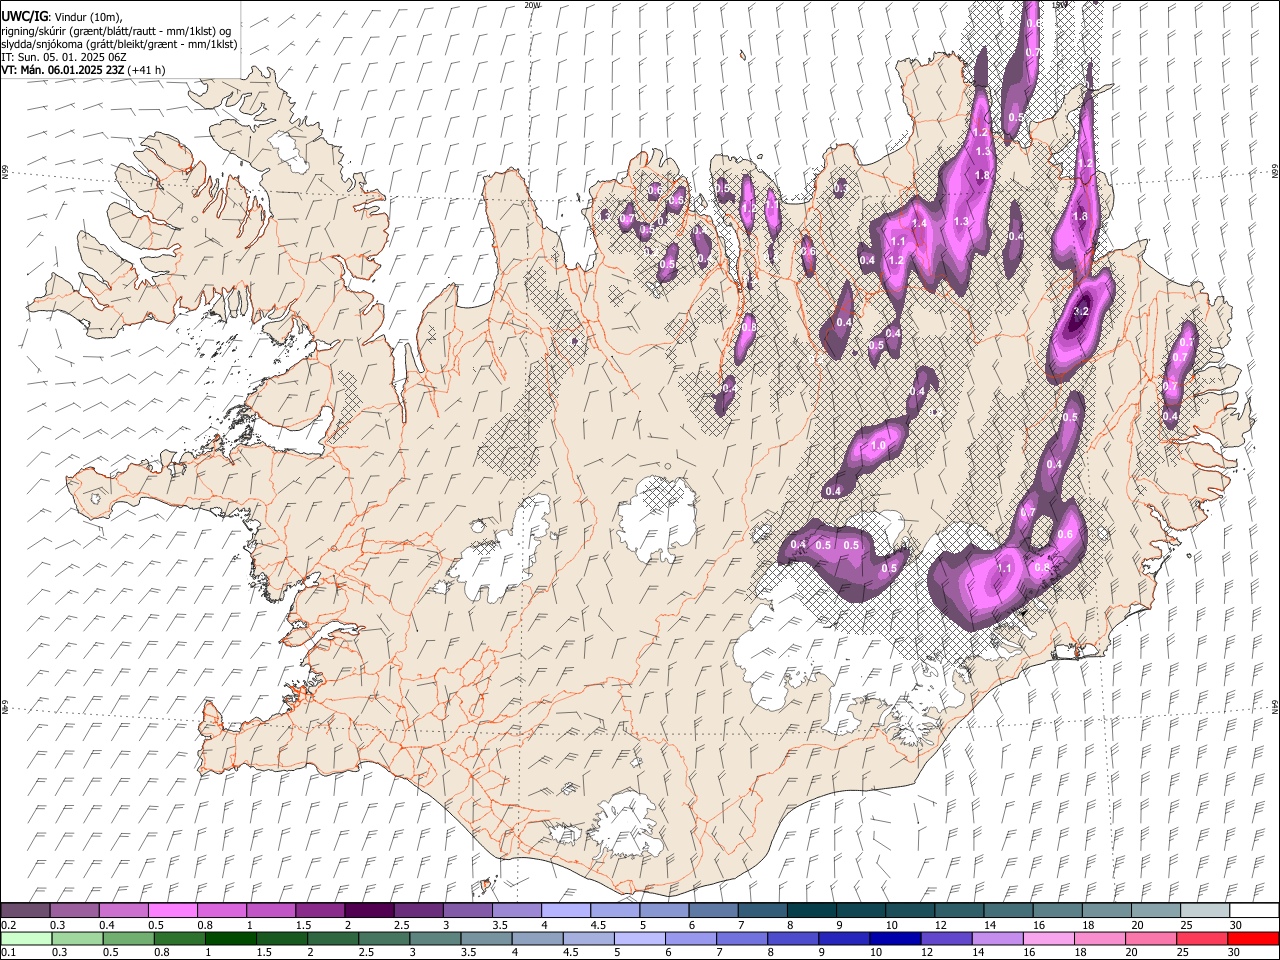Pick the 8–9 dark teal snow swatch
The image size is (1280, 960).
tap(811, 910)
